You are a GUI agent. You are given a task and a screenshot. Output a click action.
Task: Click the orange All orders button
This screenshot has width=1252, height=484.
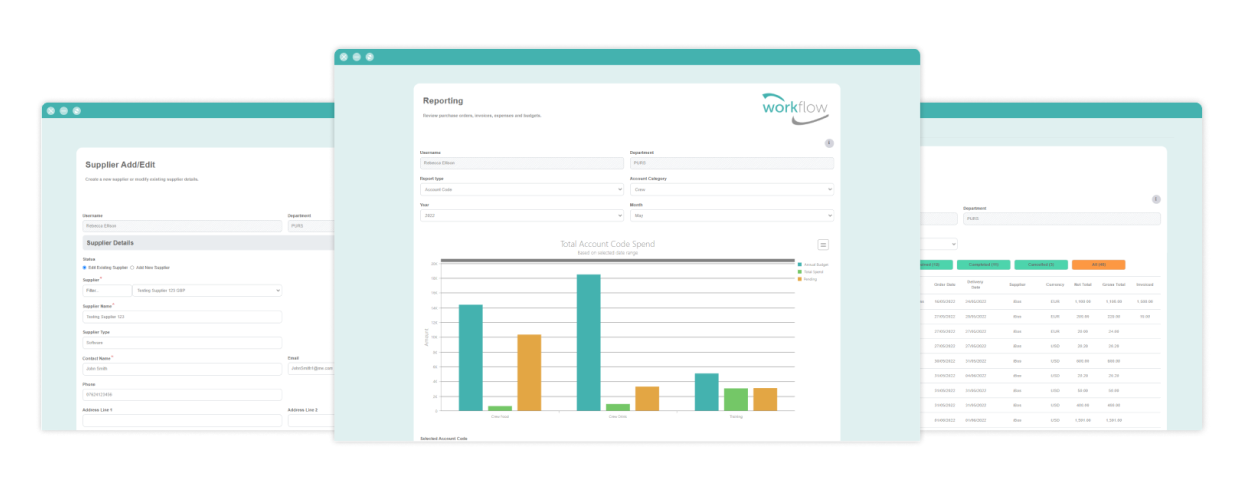(1098, 265)
